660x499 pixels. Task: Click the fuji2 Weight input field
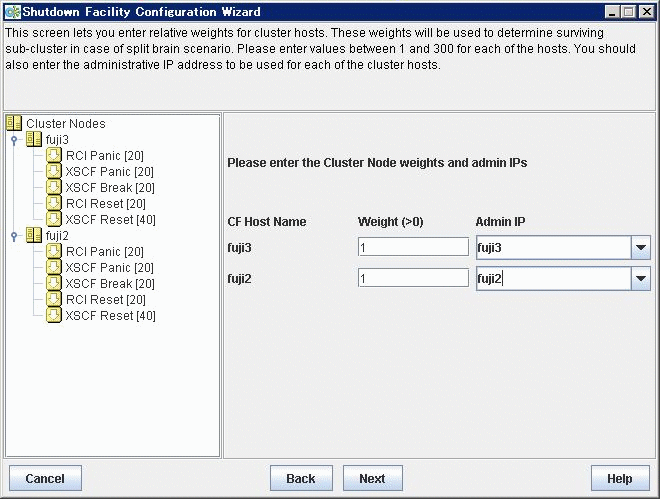click(x=413, y=278)
